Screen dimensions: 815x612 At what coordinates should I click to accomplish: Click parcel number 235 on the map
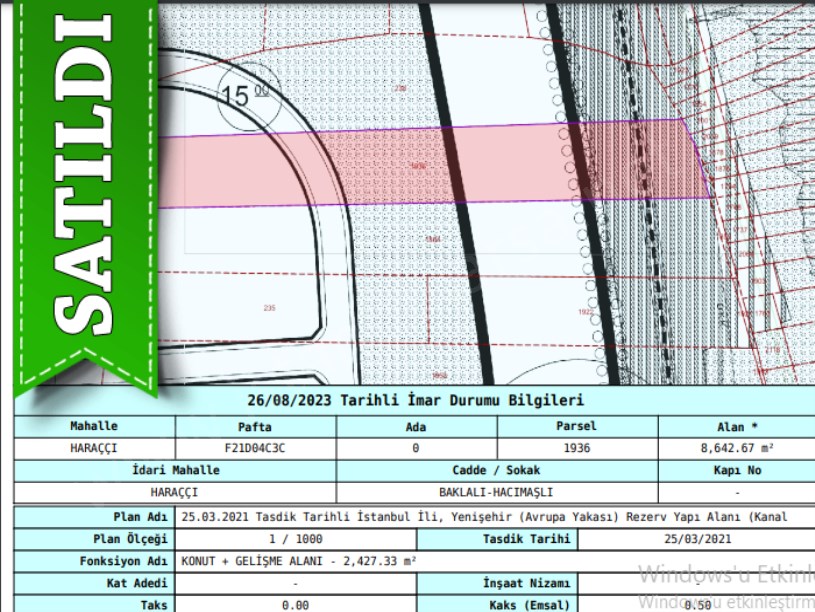(x=267, y=307)
